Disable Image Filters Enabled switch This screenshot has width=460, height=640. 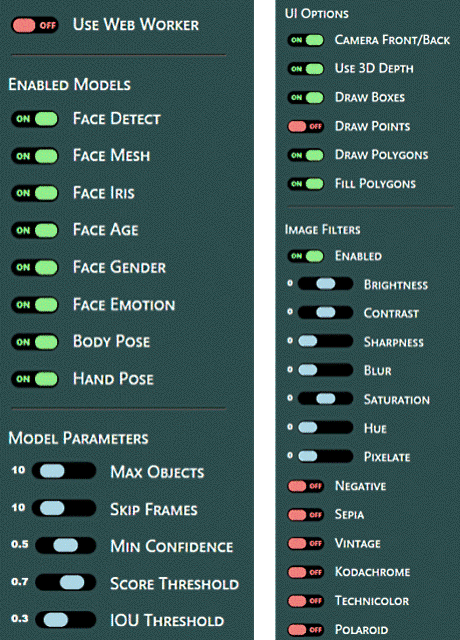click(x=306, y=256)
